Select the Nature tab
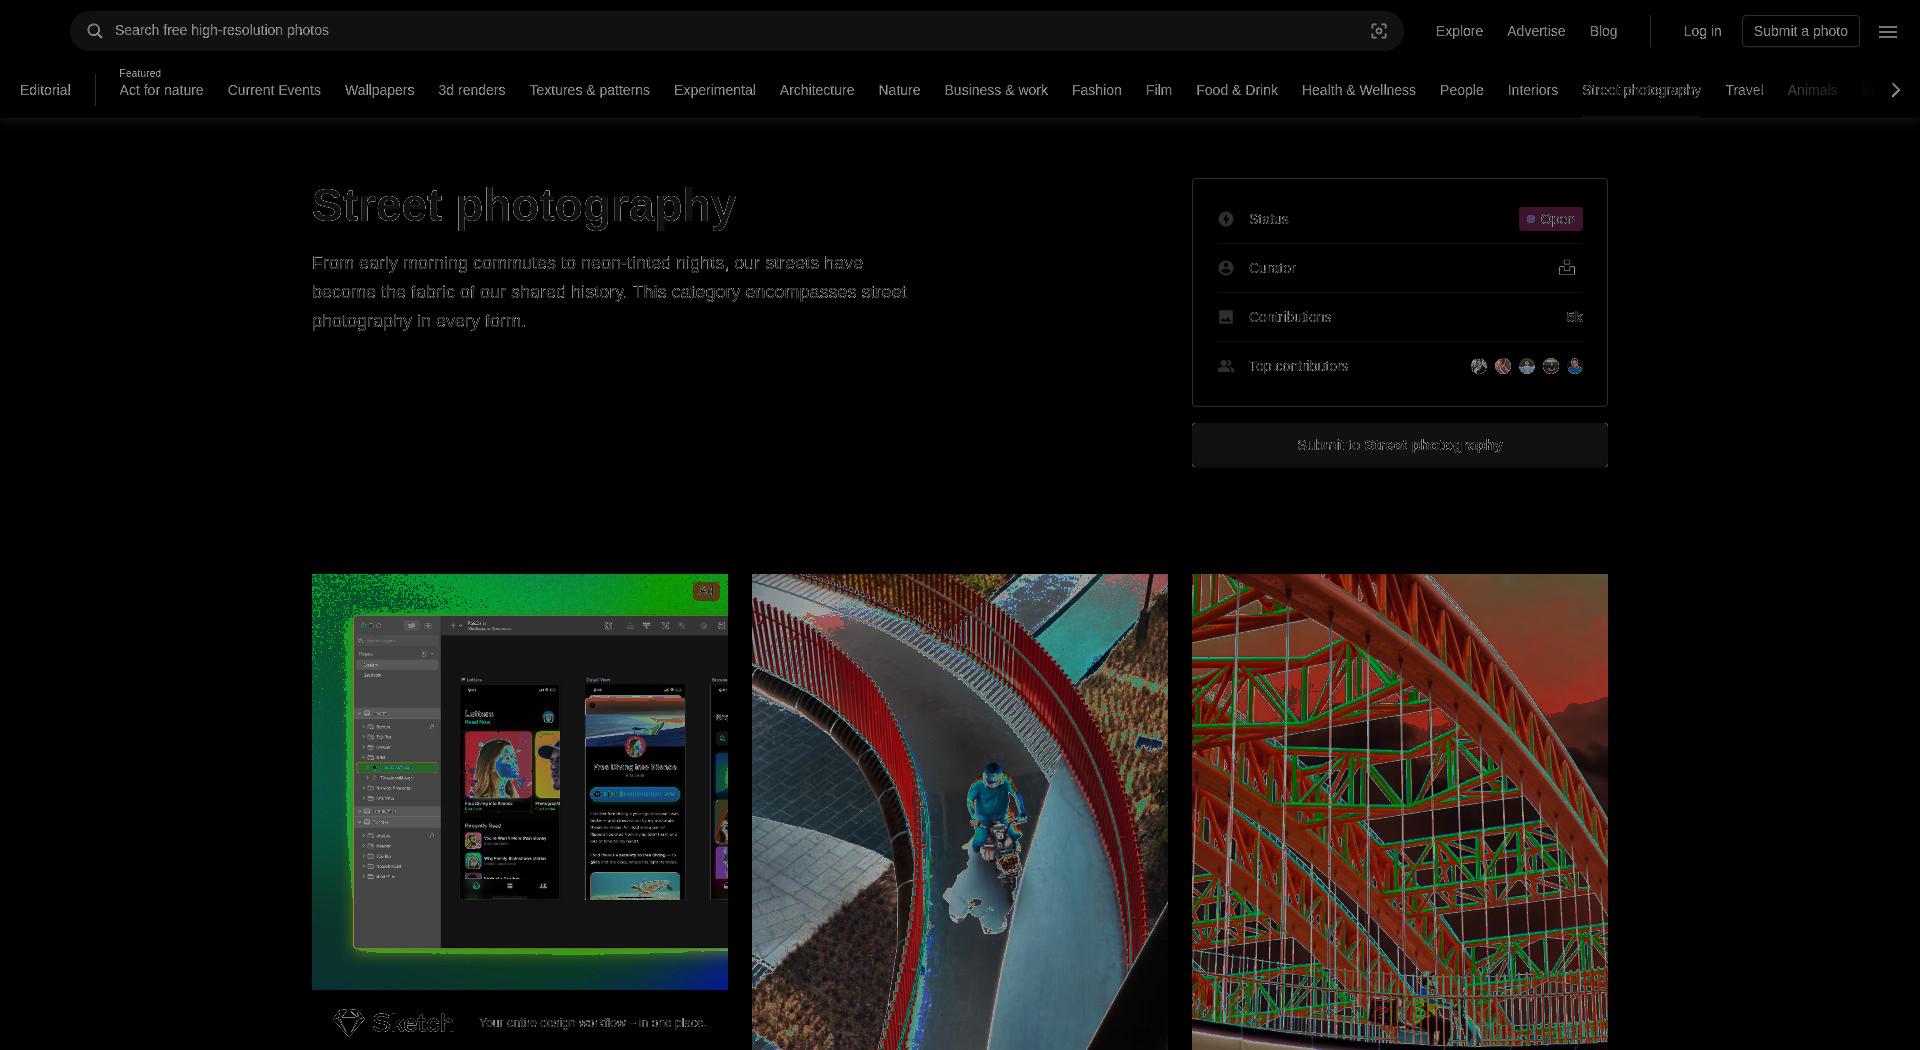The image size is (1920, 1050). [899, 90]
